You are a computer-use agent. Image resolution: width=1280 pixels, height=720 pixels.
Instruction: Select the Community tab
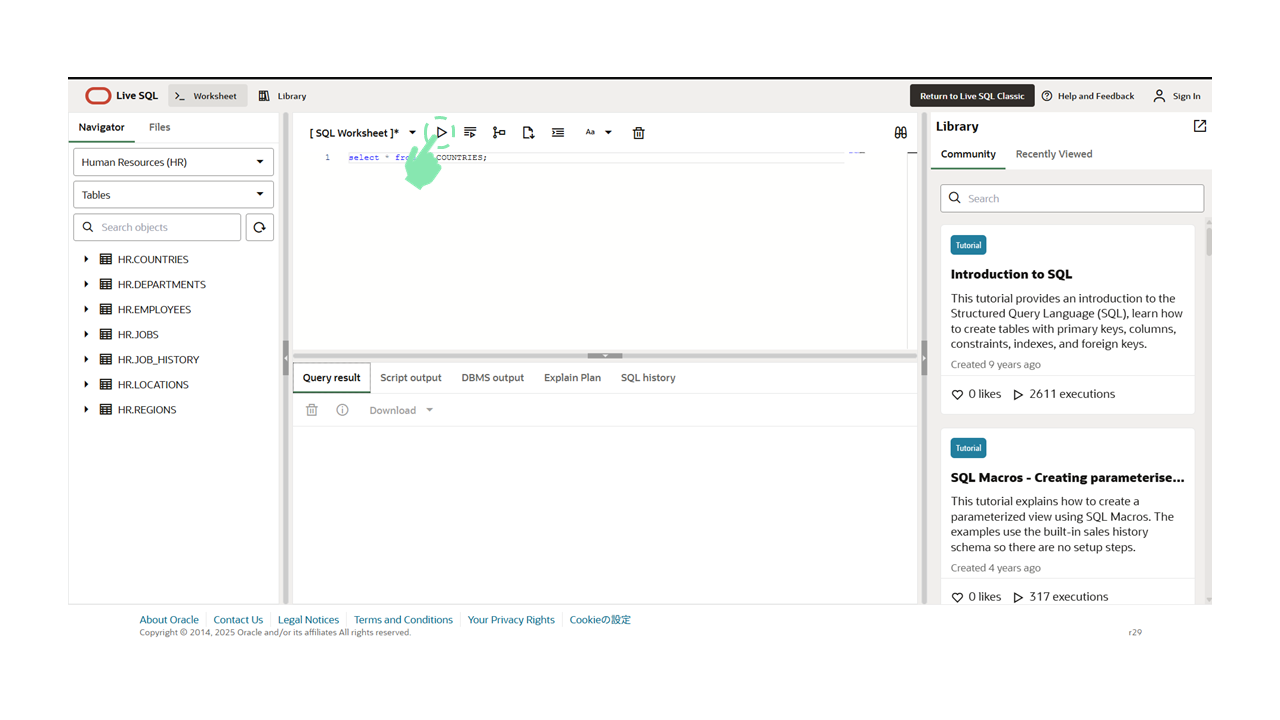968,154
